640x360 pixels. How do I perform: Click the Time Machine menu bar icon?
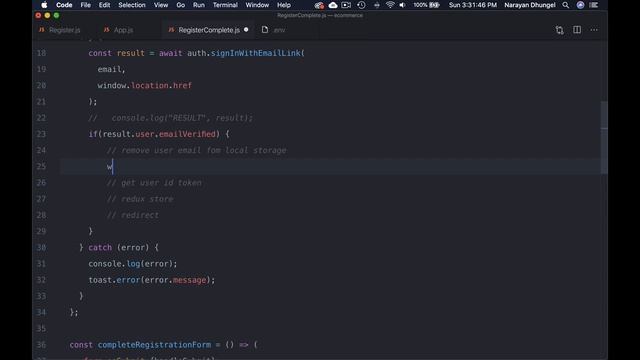coord(361,5)
